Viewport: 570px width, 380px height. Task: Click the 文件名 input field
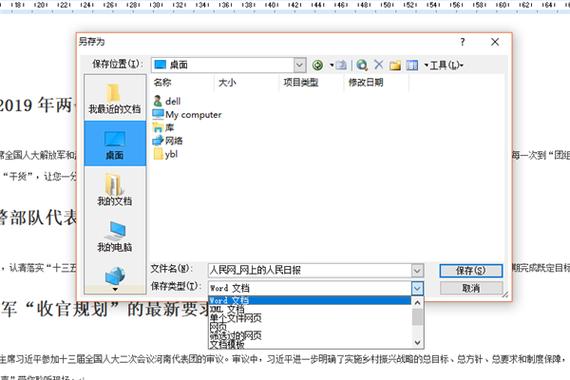310,270
